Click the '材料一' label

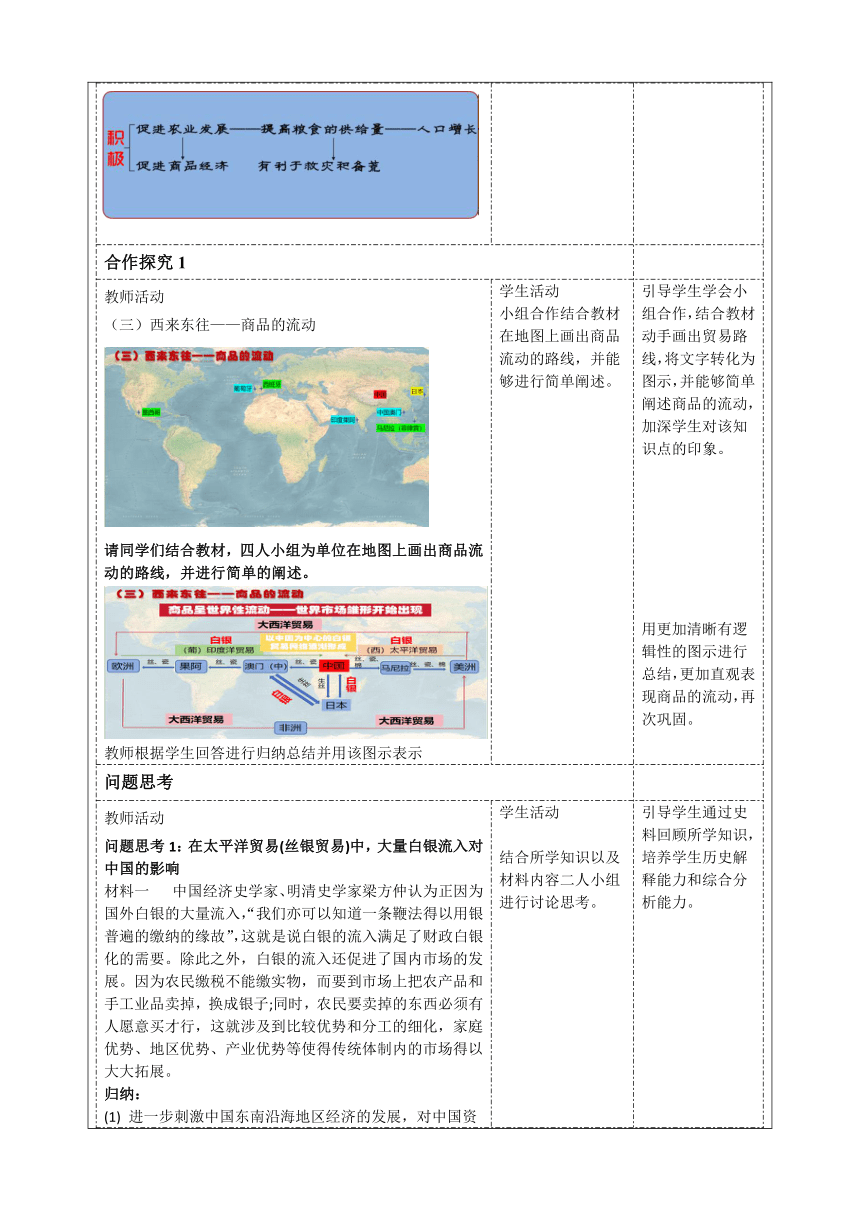click(x=127, y=889)
